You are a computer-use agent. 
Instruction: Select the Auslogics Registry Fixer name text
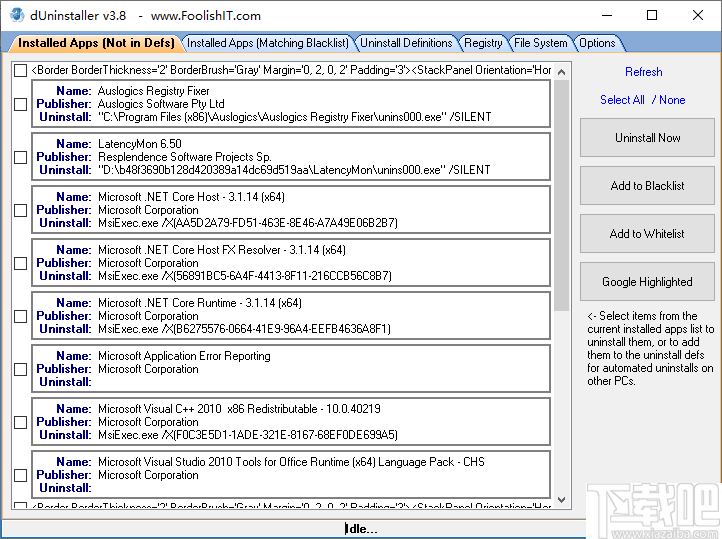153,91
